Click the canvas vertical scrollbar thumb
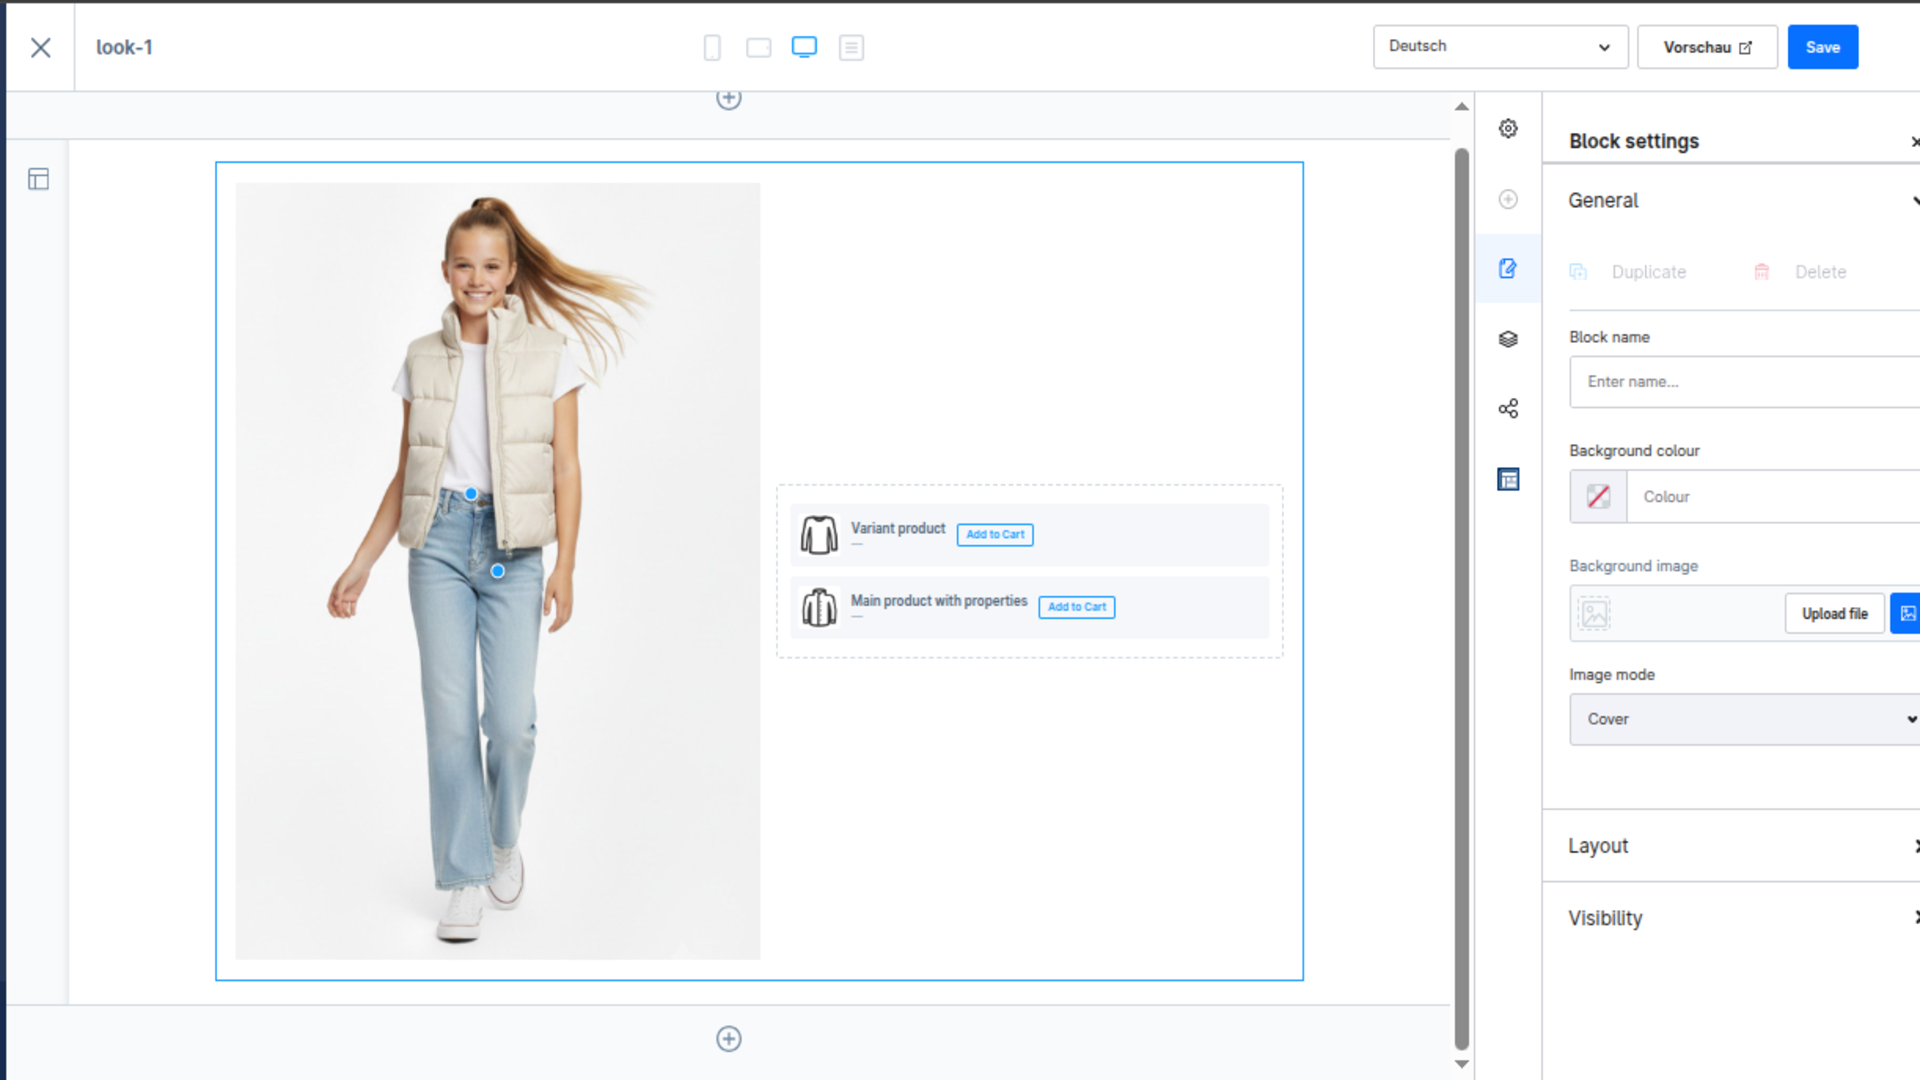 (x=1461, y=600)
